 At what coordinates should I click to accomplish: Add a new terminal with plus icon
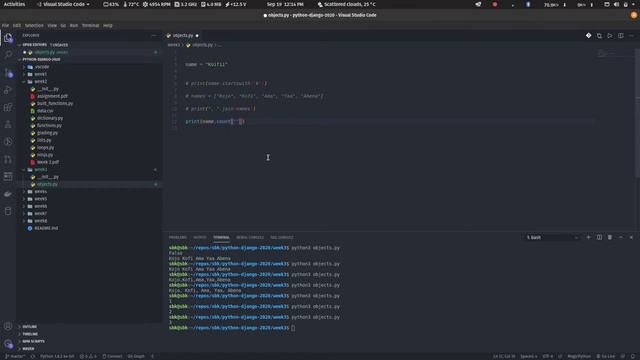pyautogui.click(x=588, y=237)
